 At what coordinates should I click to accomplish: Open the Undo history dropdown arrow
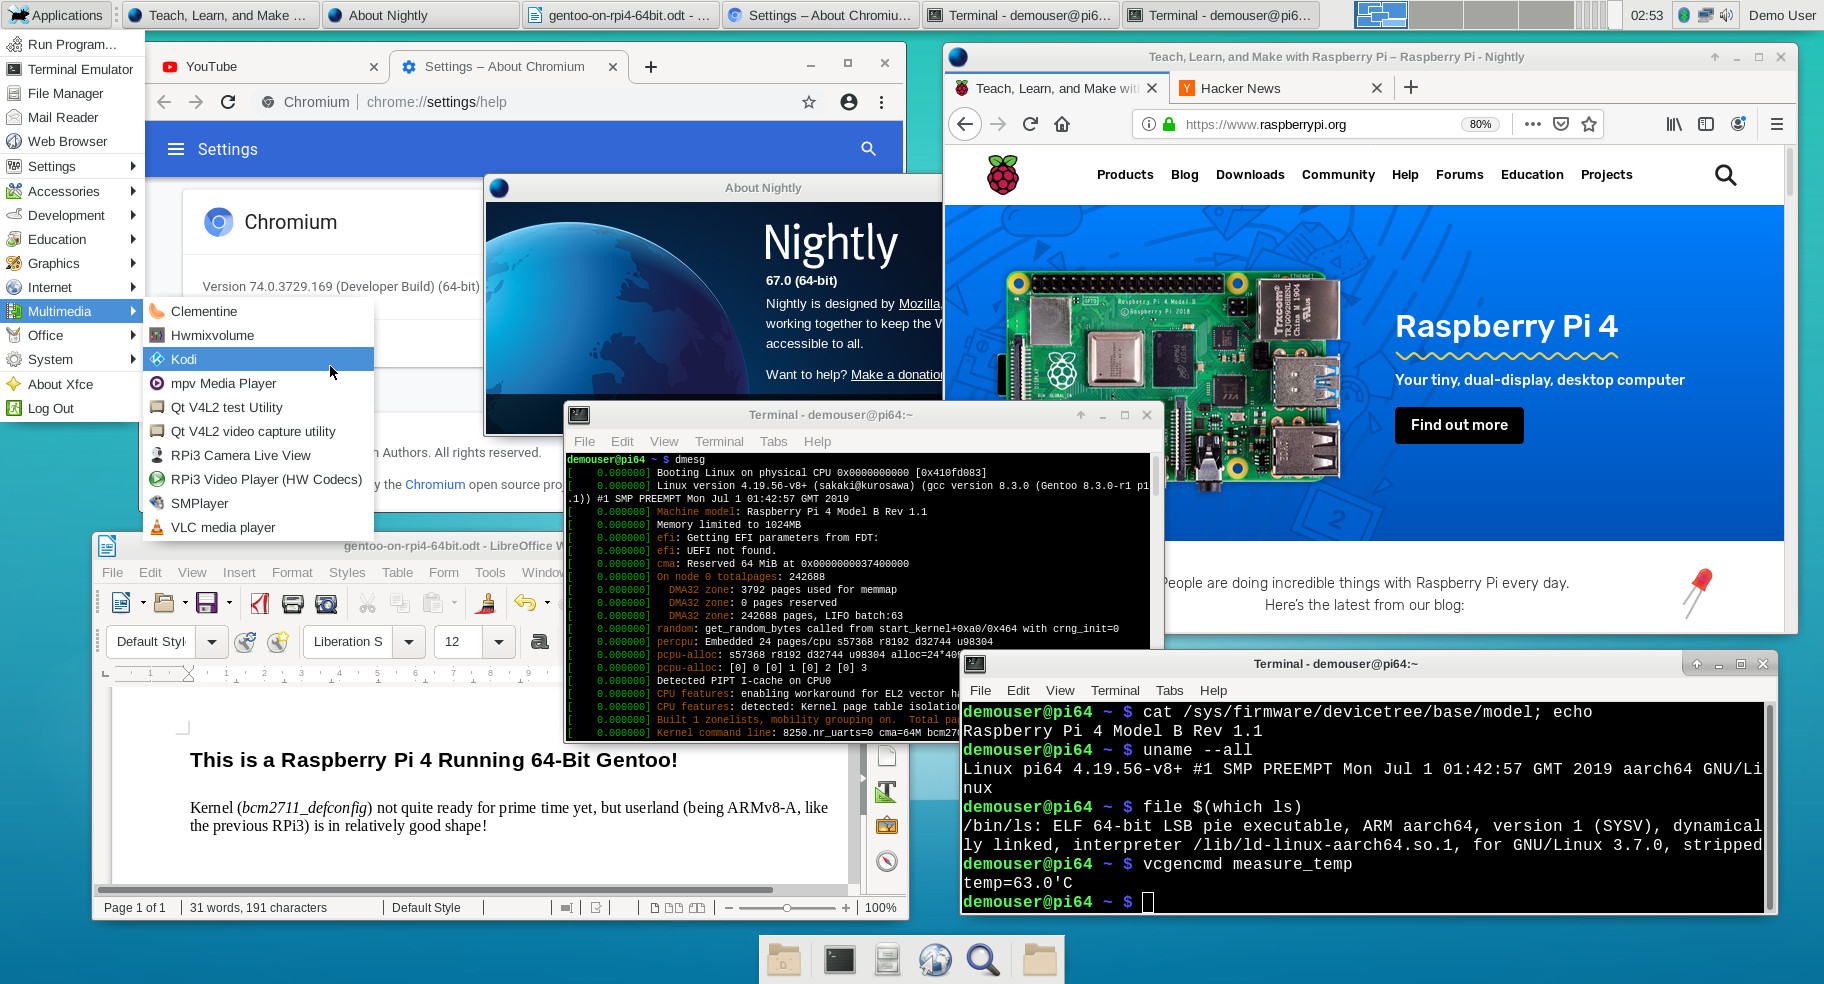click(547, 602)
